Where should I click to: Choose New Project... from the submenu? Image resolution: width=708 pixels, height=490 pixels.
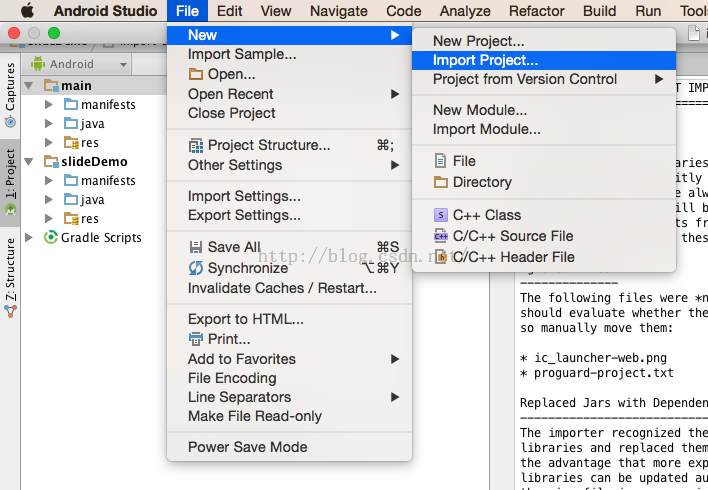point(544,41)
